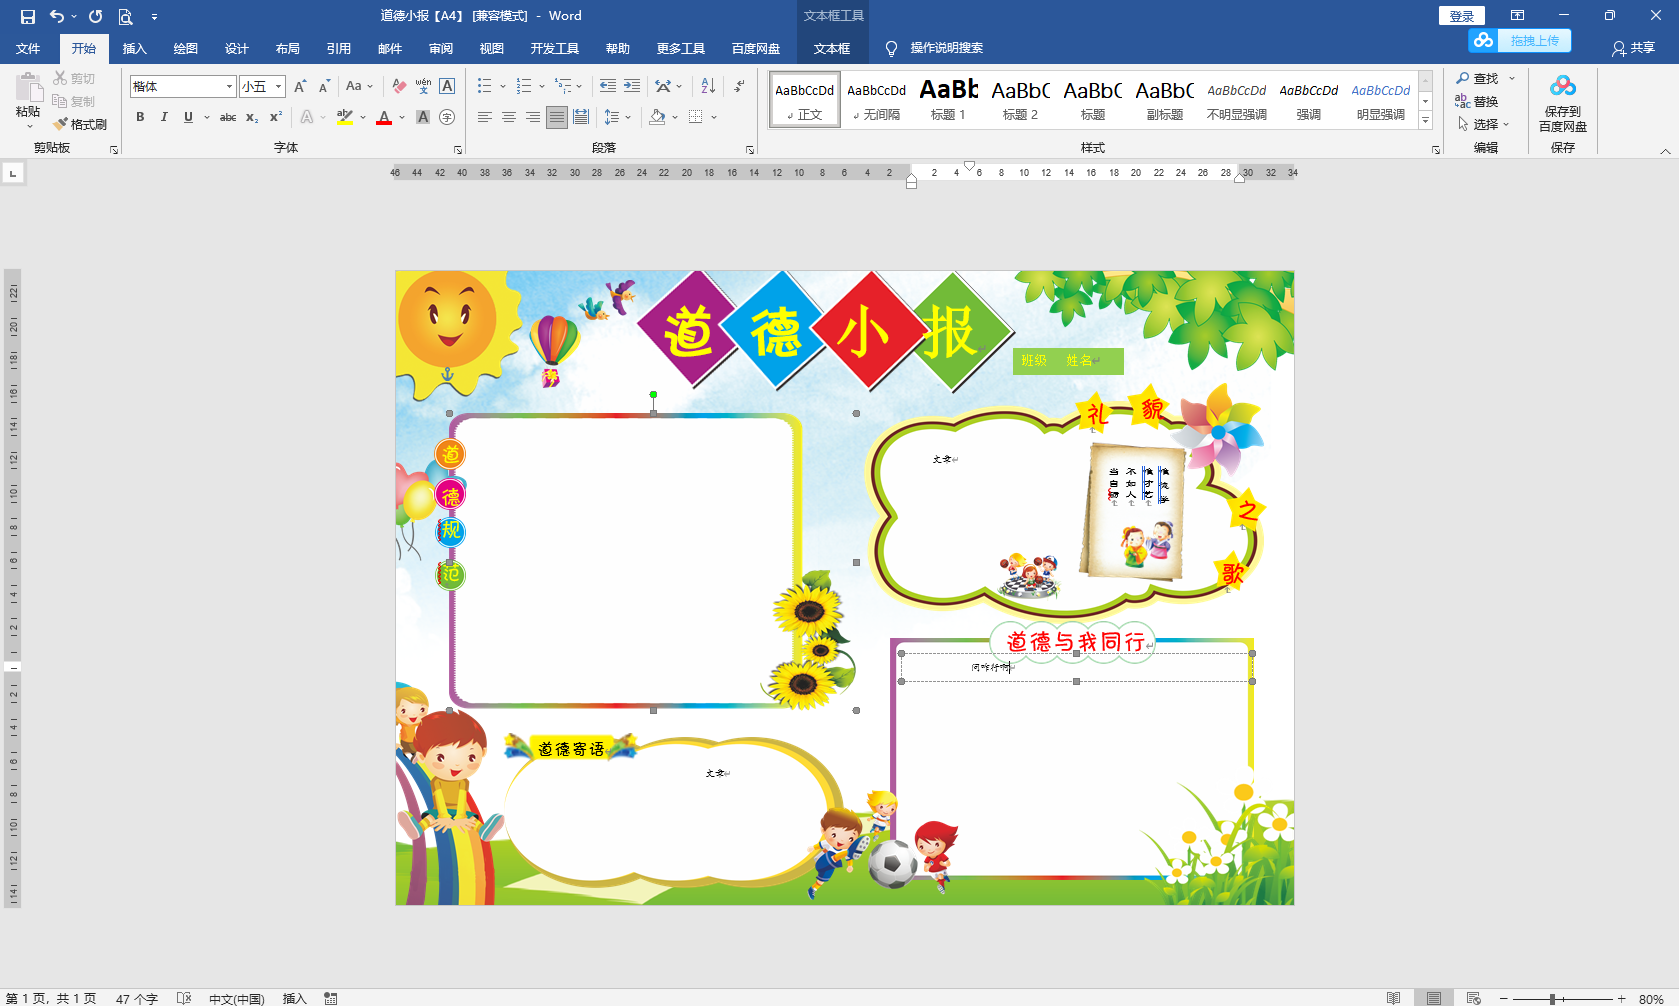The width and height of the screenshot is (1679, 1006).
Task: Toggle bold formatting
Action: [x=140, y=117]
